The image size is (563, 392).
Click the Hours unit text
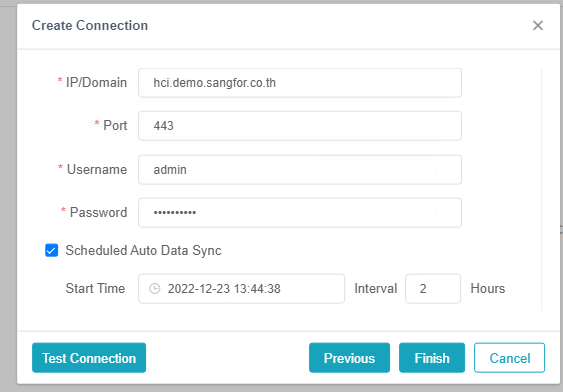coord(488,288)
